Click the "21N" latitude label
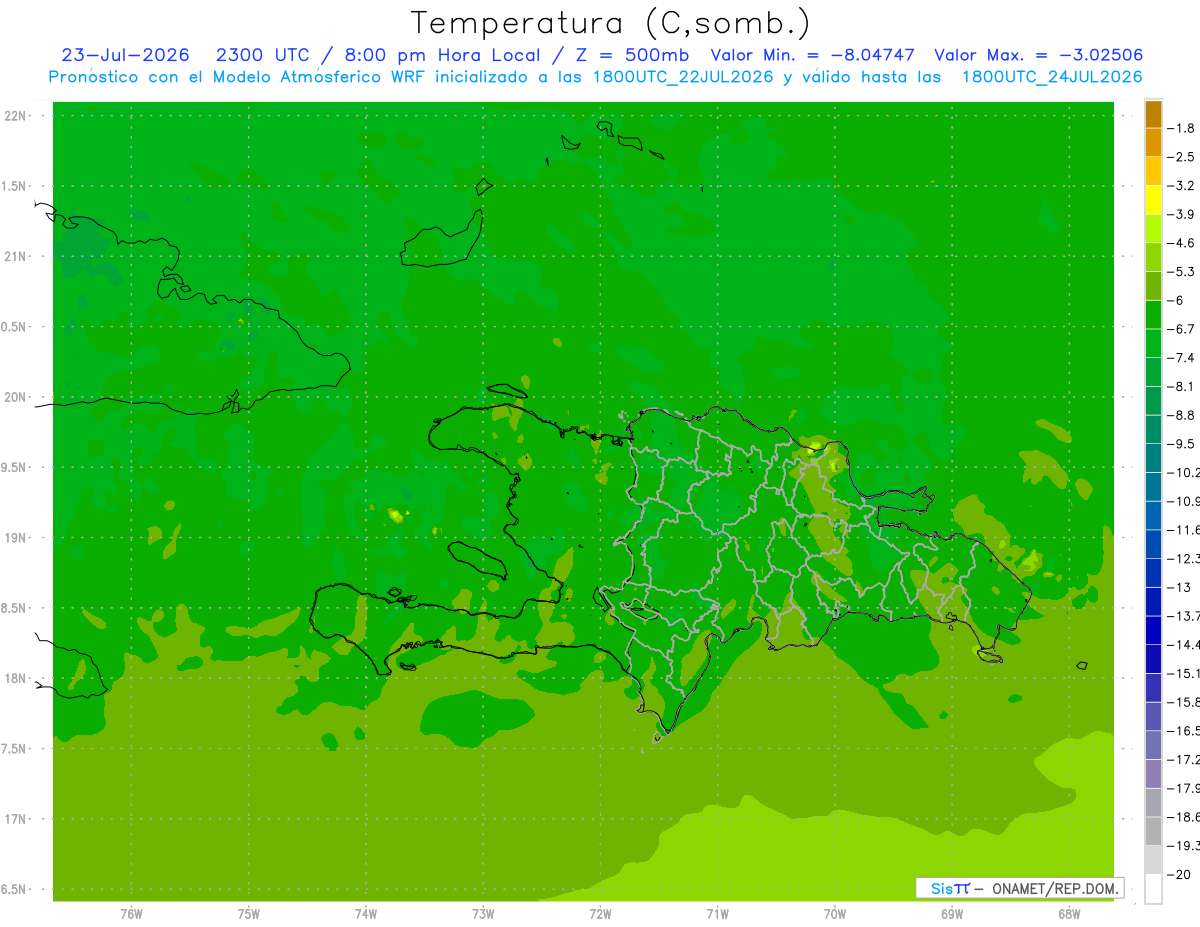The height and width of the screenshot is (927, 1200). (16, 256)
